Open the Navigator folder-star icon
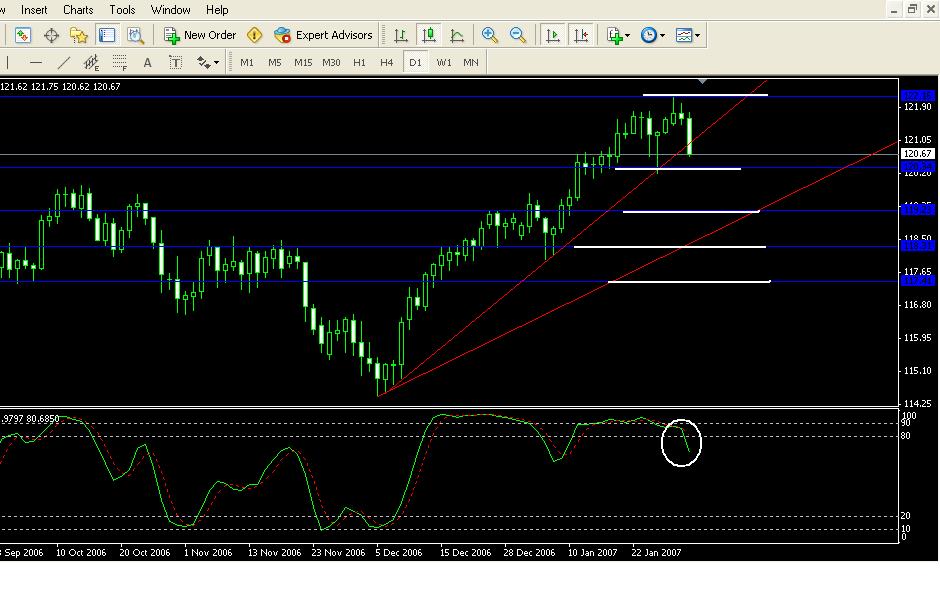Viewport: 940px width, 606px height. tap(79, 35)
